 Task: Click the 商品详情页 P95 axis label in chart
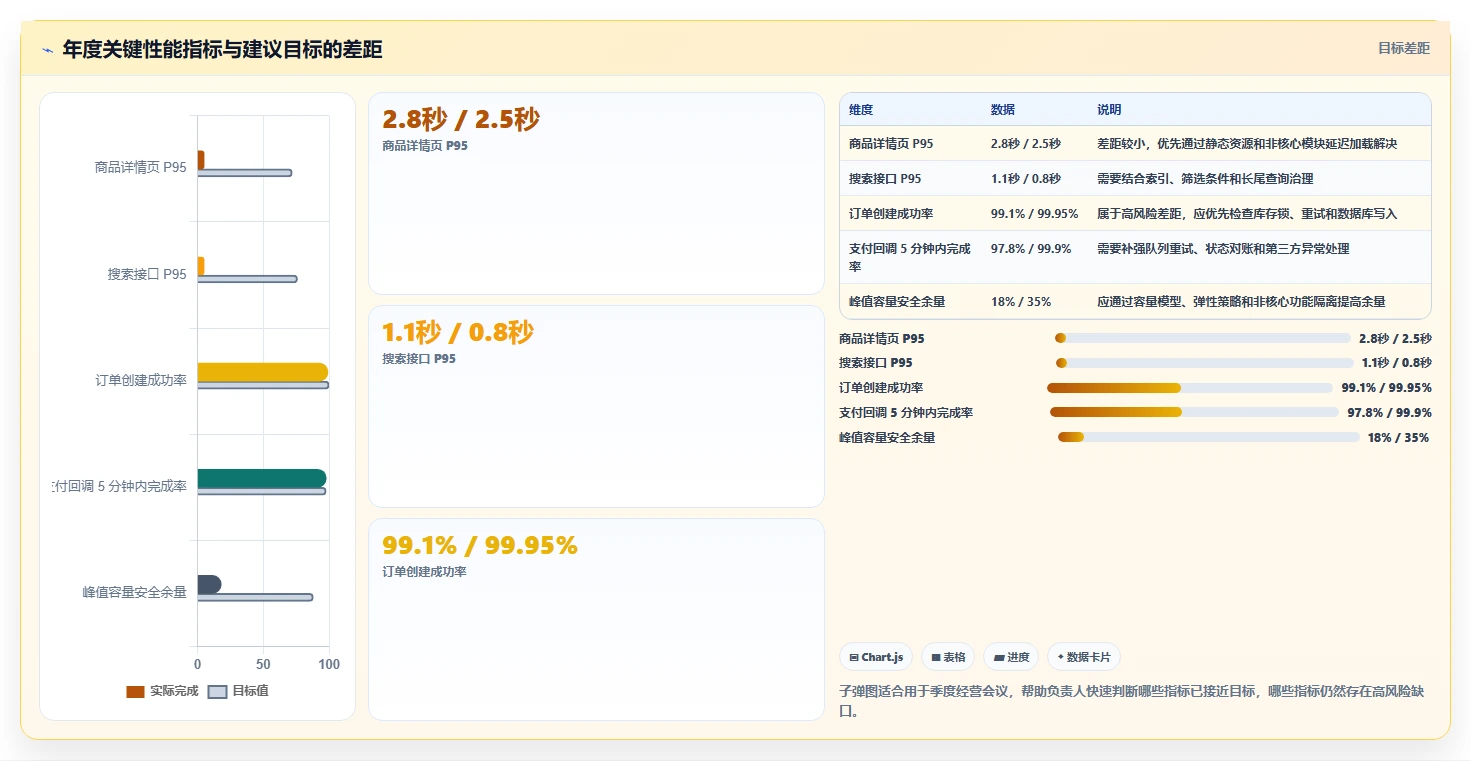(x=141, y=167)
